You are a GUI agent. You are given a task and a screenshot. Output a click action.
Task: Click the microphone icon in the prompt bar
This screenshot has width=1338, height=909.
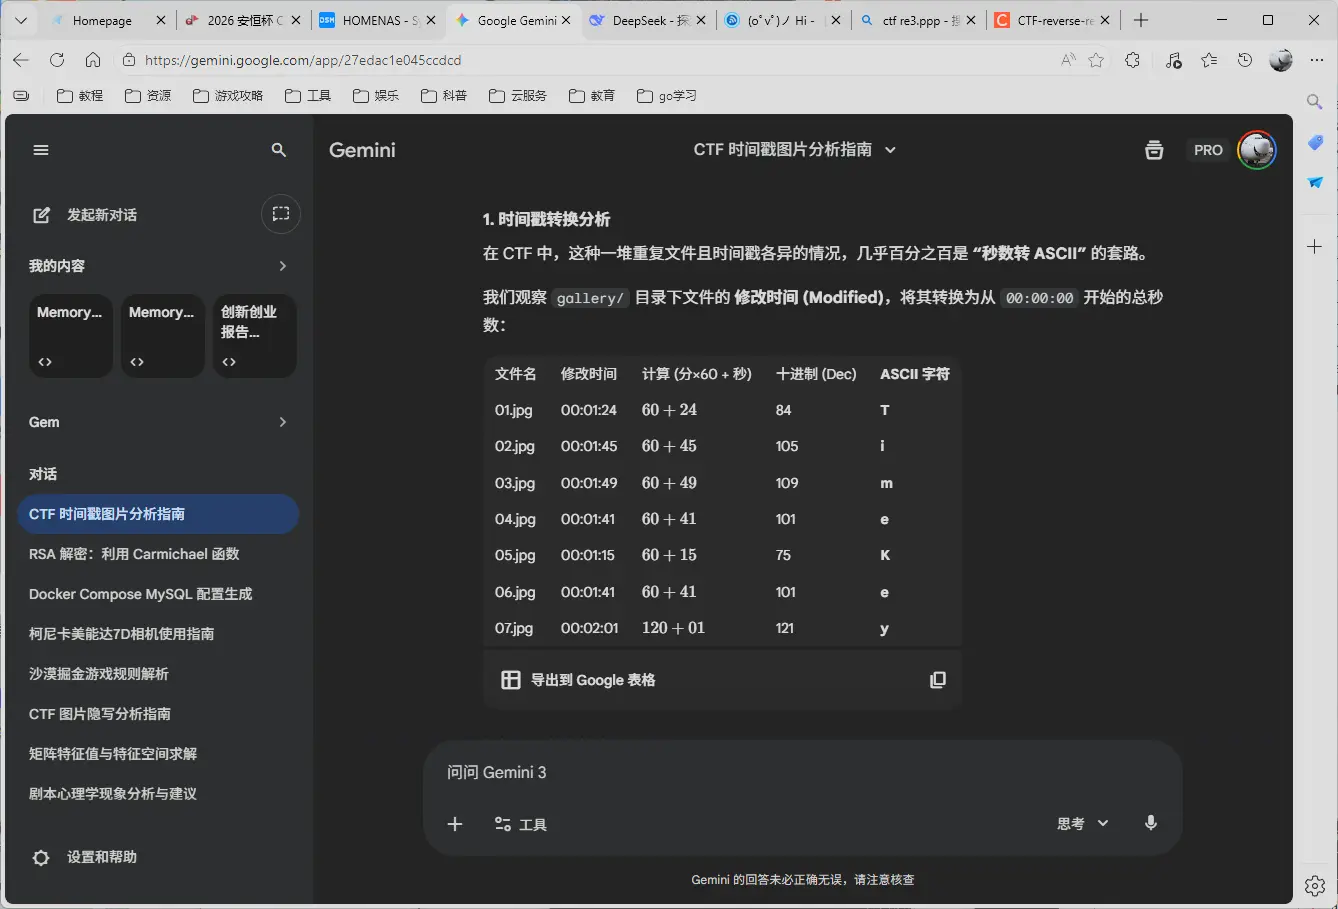(1150, 823)
